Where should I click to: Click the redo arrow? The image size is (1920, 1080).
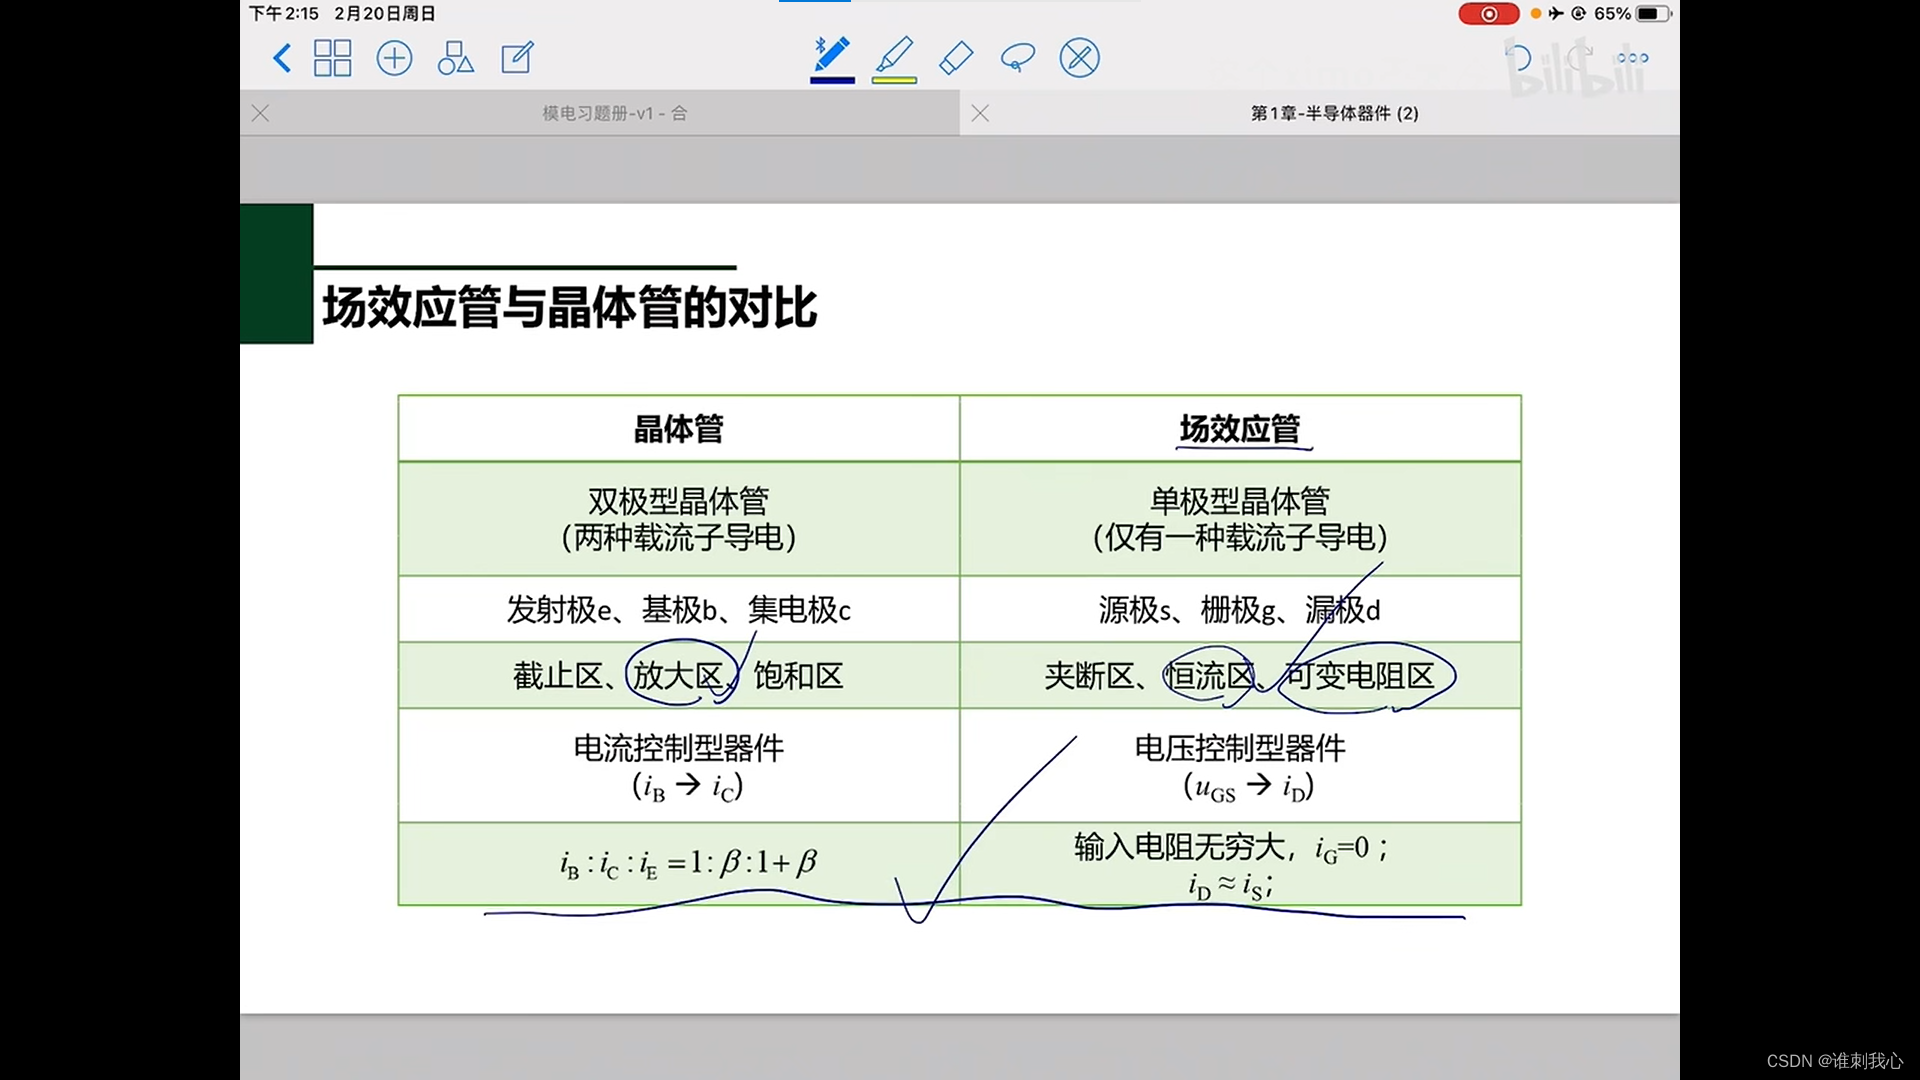point(1579,56)
